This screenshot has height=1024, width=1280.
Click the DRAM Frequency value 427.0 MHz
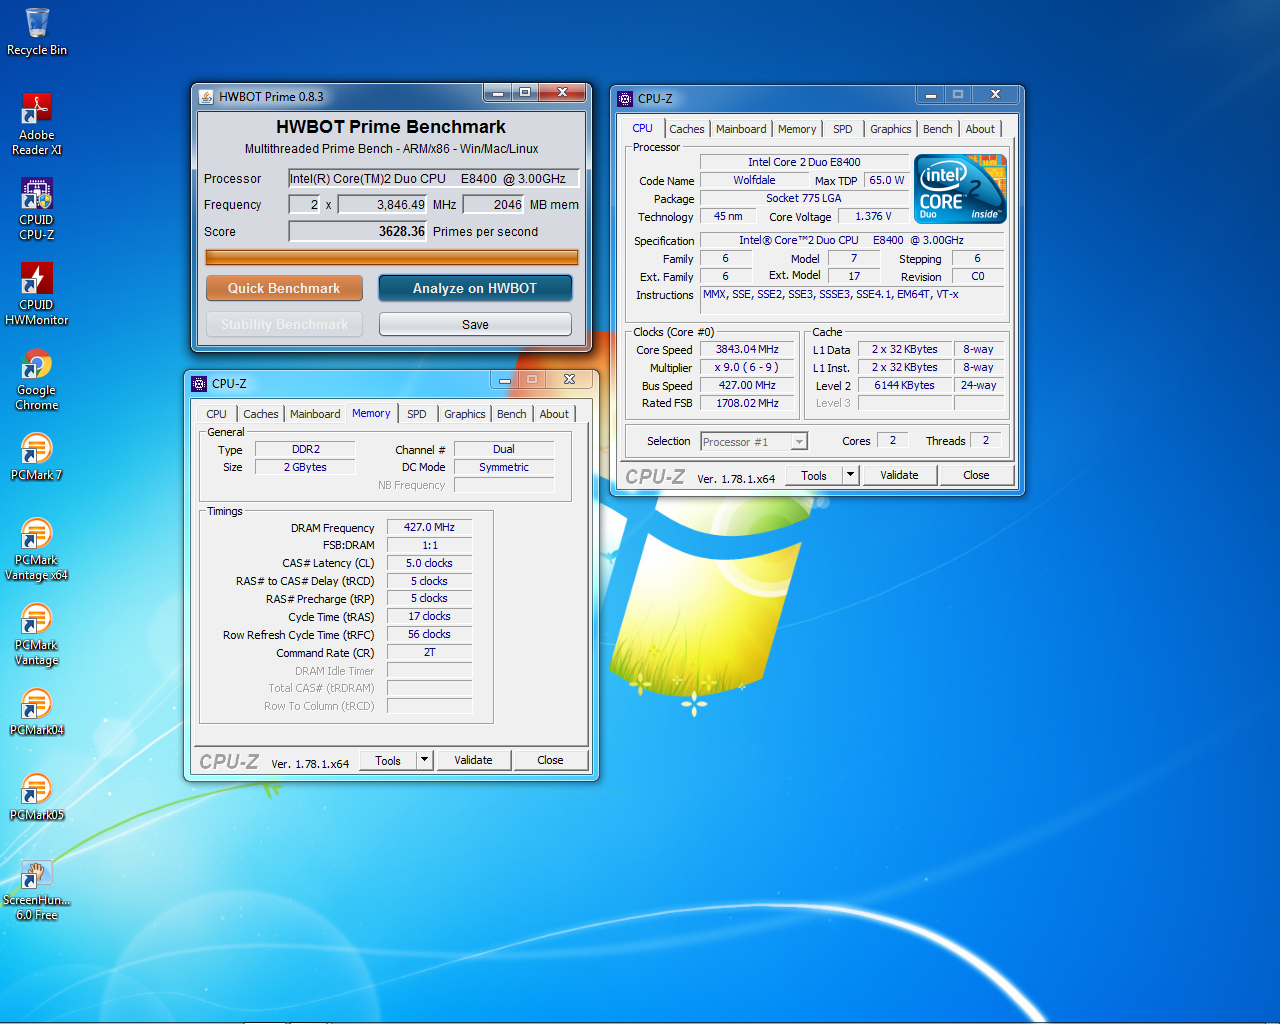429,527
